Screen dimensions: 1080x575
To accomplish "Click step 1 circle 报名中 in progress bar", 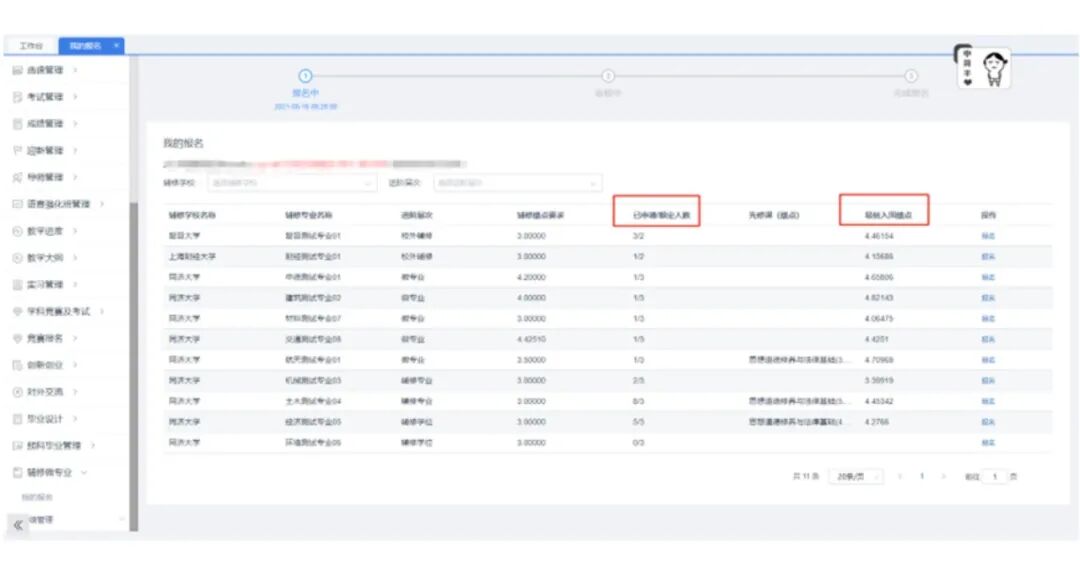I will [305, 76].
